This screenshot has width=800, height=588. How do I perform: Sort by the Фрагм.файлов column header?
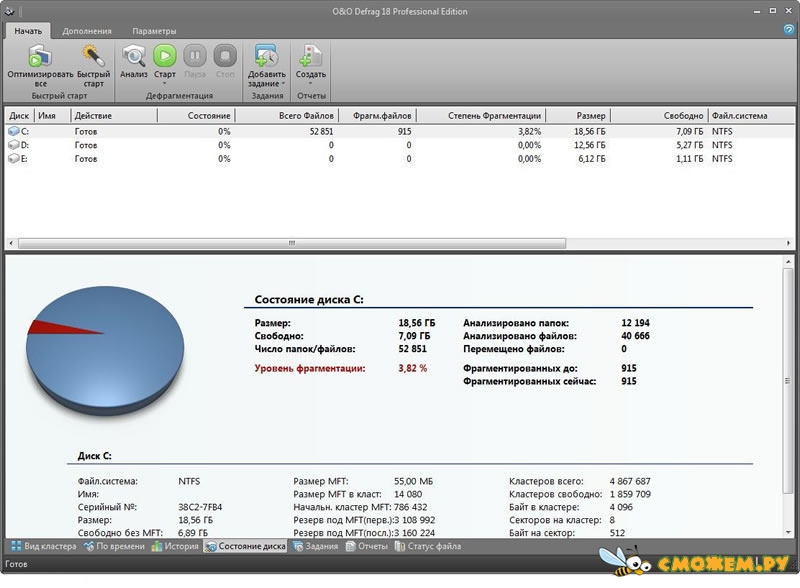click(x=378, y=116)
